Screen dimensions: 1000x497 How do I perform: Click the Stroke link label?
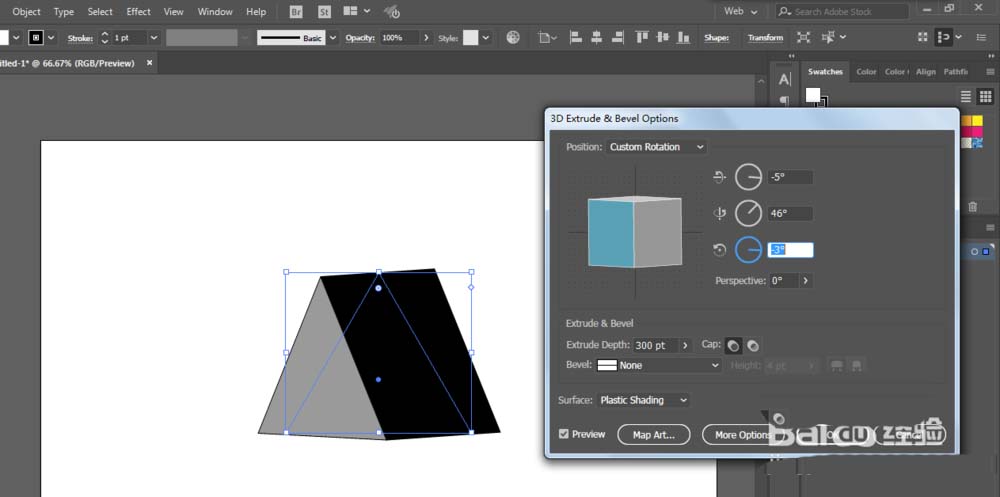80,38
